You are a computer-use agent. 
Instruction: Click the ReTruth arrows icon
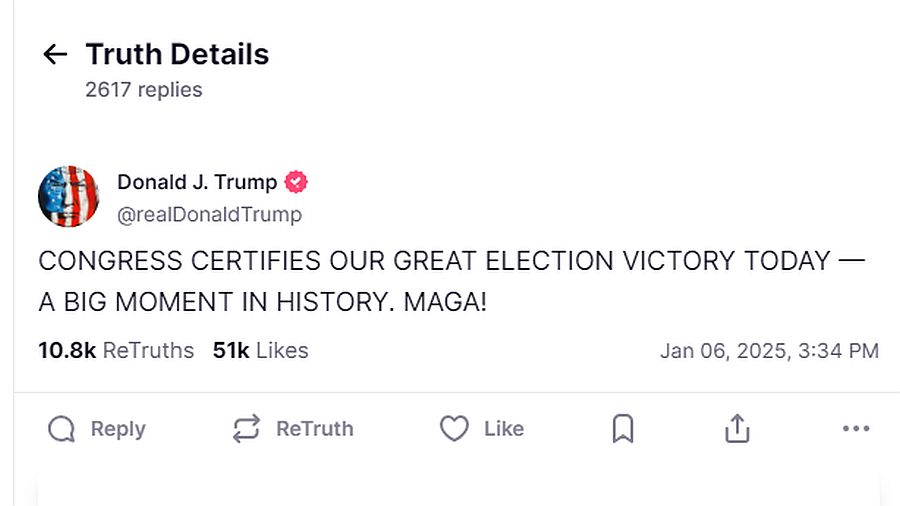coord(246,429)
